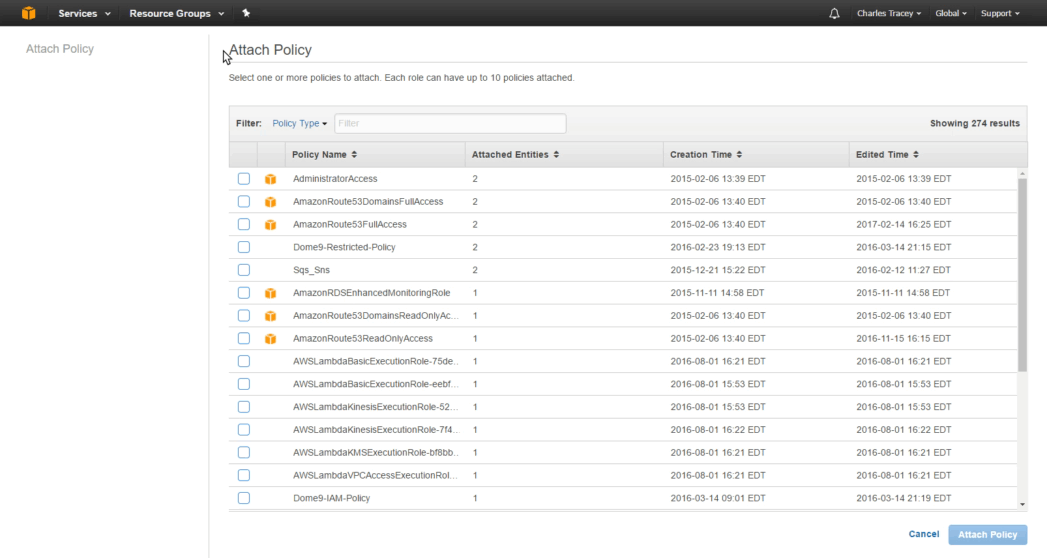The height and width of the screenshot is (558, 1047).
Task: Click creation time 2015-12-21 15:22 EDT
Action: (718, 270)
